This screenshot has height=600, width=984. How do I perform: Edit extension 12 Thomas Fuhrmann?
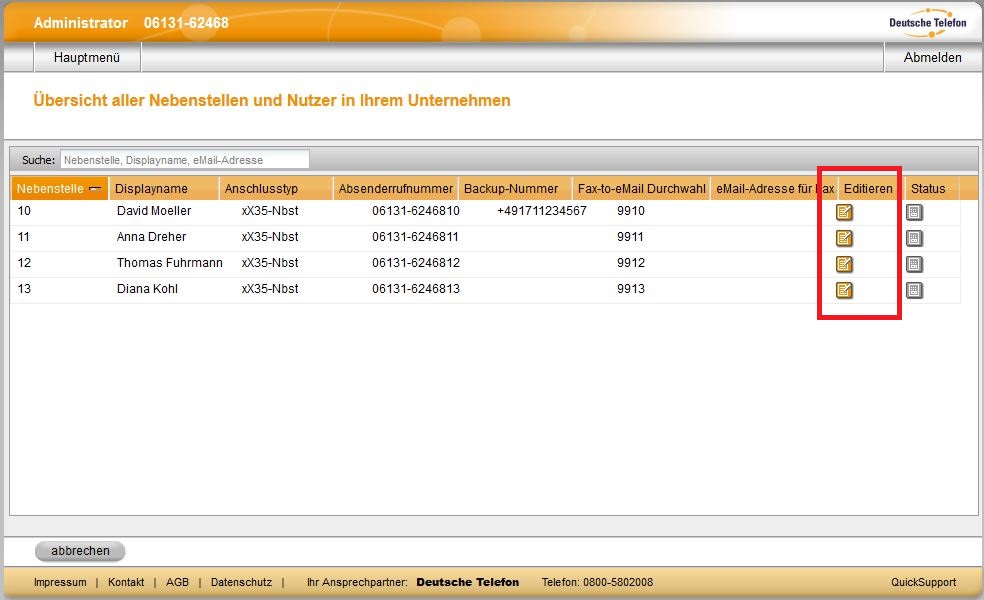click(844, 264)
